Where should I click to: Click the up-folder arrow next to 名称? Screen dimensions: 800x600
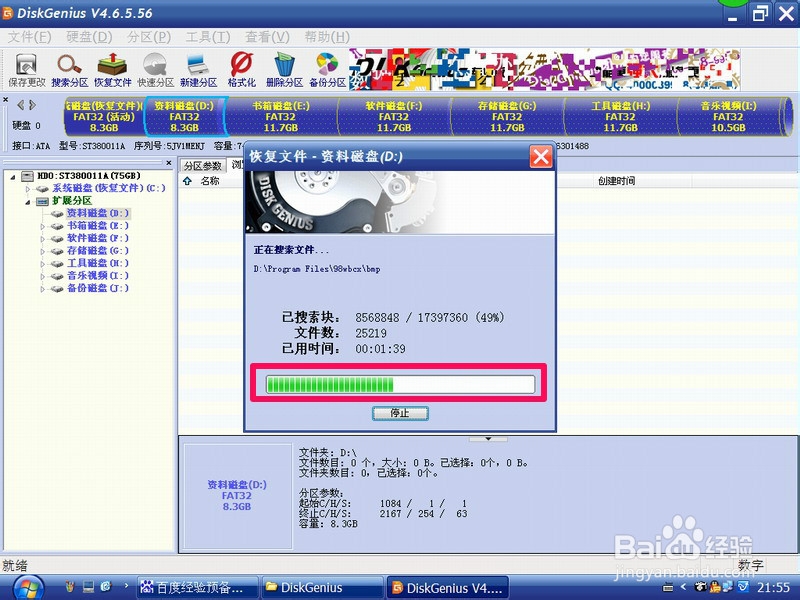[x=187, y=181]
